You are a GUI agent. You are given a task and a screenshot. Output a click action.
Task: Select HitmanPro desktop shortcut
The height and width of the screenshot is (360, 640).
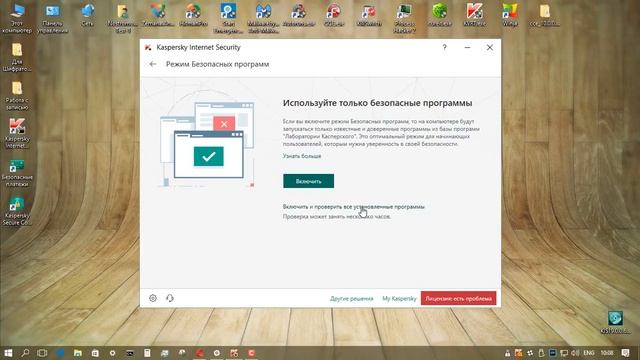click(193, 16)
